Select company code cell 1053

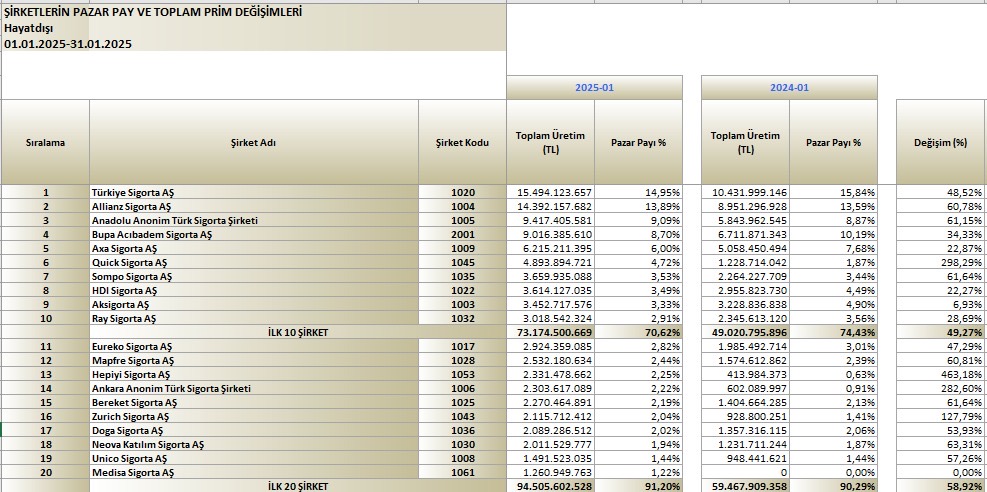pyautogui.click(x=462, y=374)
